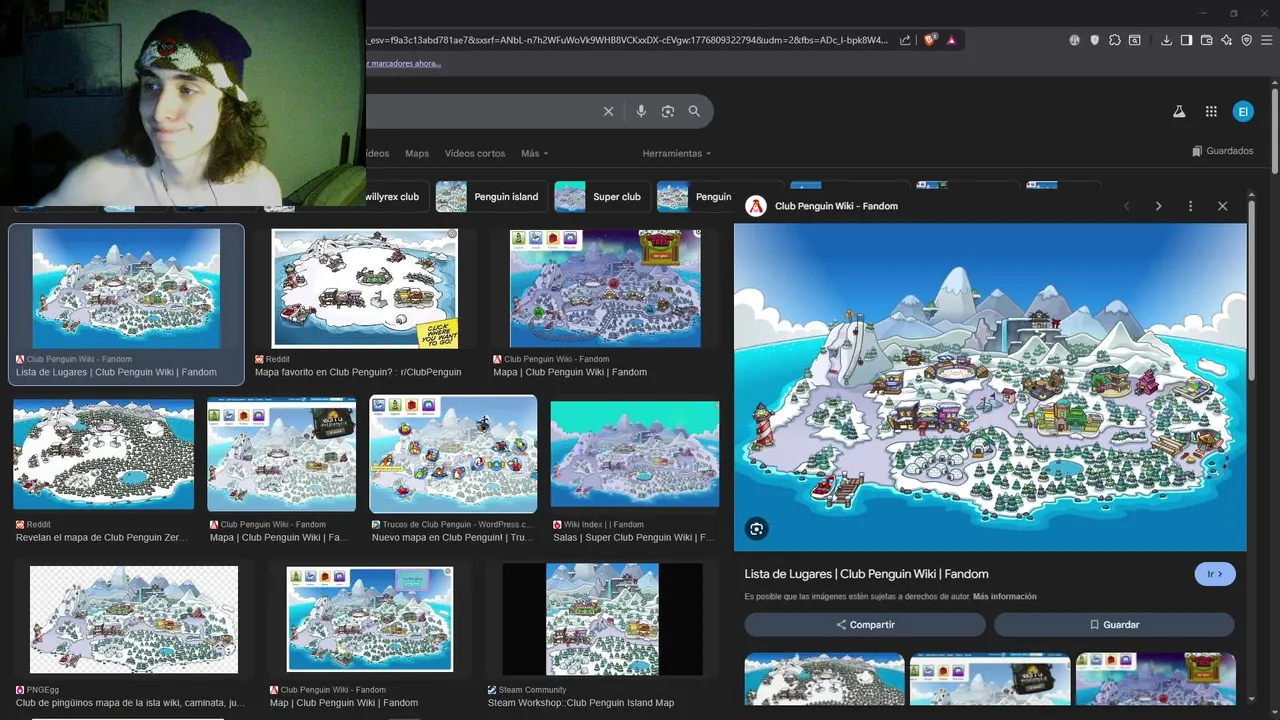Viewport: 1280px width, 720px height.
Task: Click the Ir visit button
Action: coord(1215,574)
